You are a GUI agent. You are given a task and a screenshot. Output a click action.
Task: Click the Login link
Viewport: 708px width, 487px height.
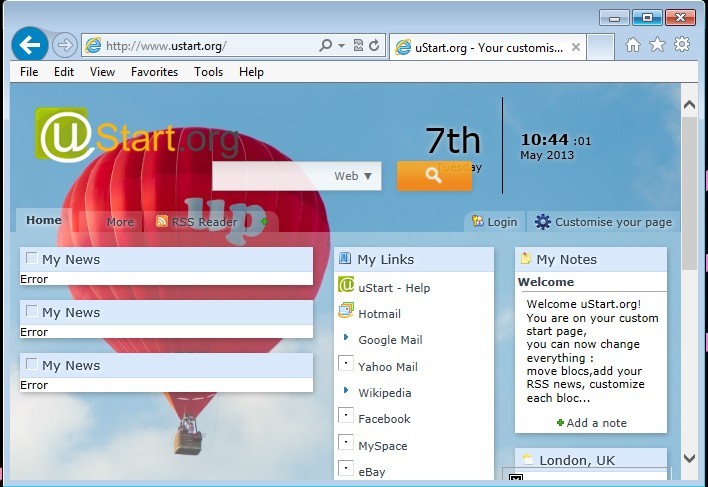502,222
